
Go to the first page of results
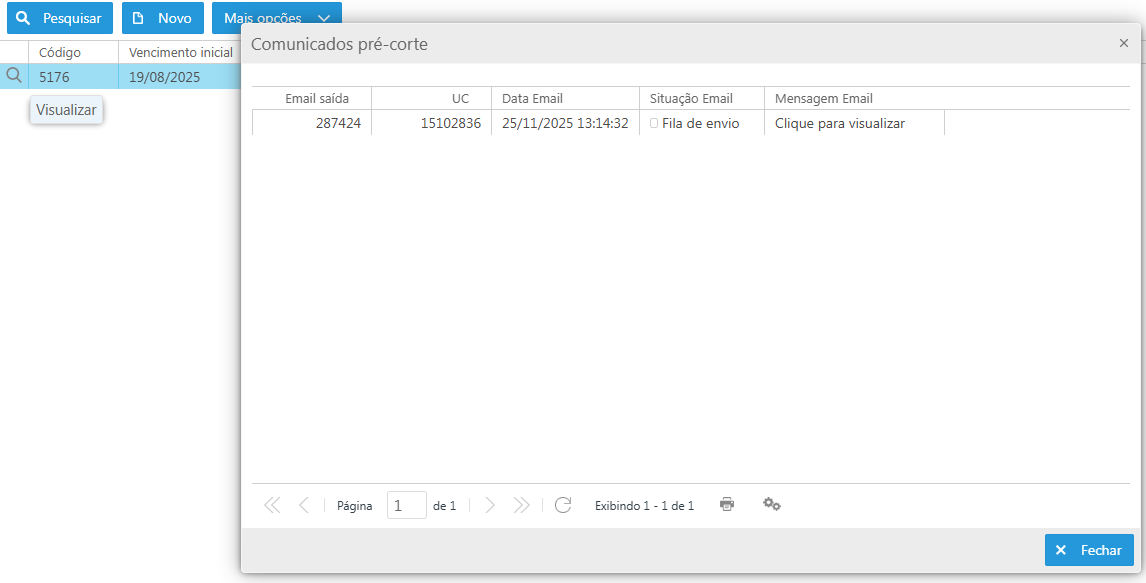tap(272, 505)
